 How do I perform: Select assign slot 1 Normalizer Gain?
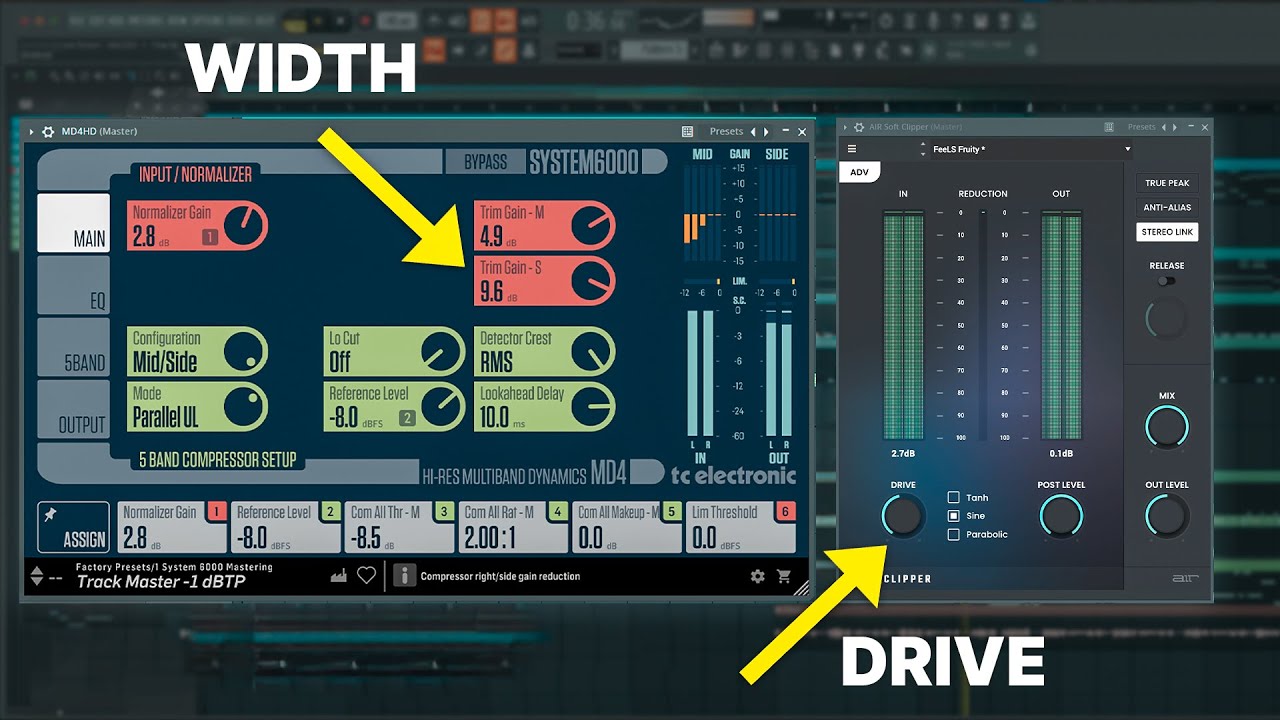click(173, 527)
